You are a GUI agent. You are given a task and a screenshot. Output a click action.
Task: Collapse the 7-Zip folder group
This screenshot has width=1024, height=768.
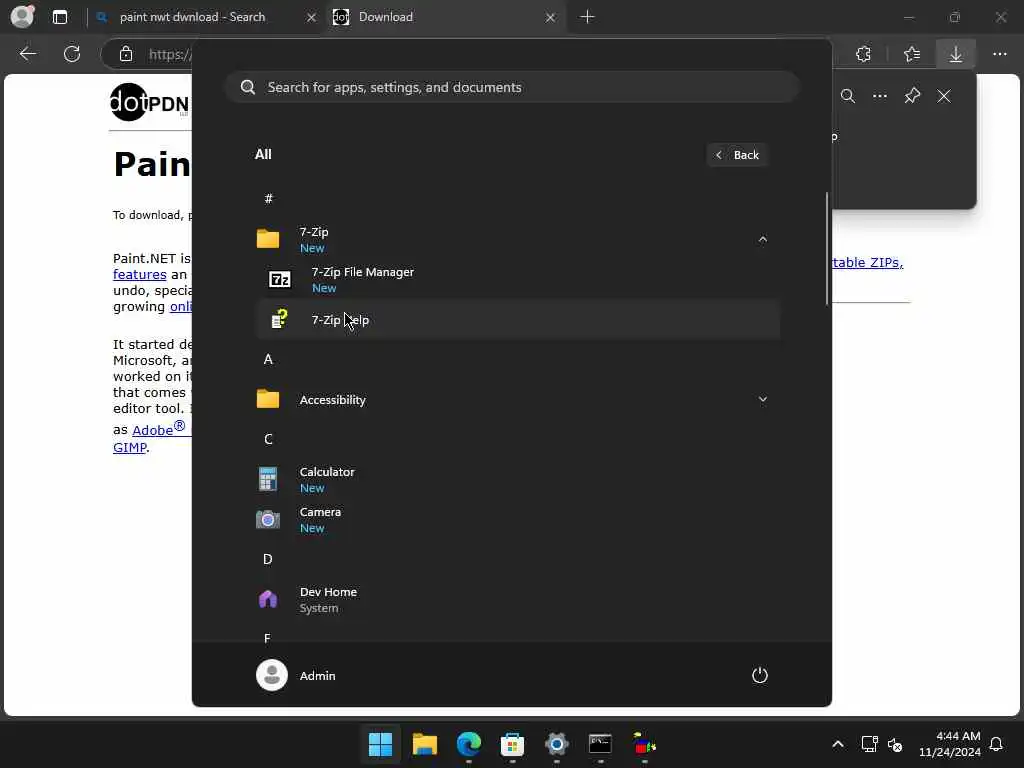762,240
